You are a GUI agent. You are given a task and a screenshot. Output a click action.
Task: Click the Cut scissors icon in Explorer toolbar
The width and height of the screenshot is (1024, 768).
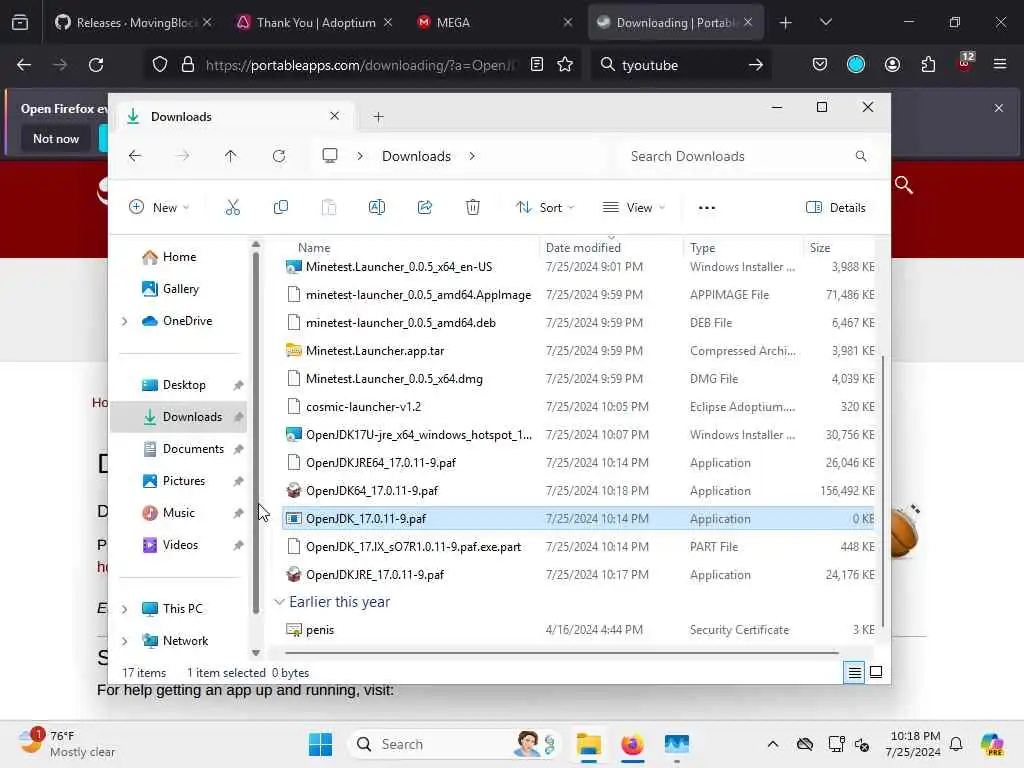pyautogui.click(x=232, y=208)
